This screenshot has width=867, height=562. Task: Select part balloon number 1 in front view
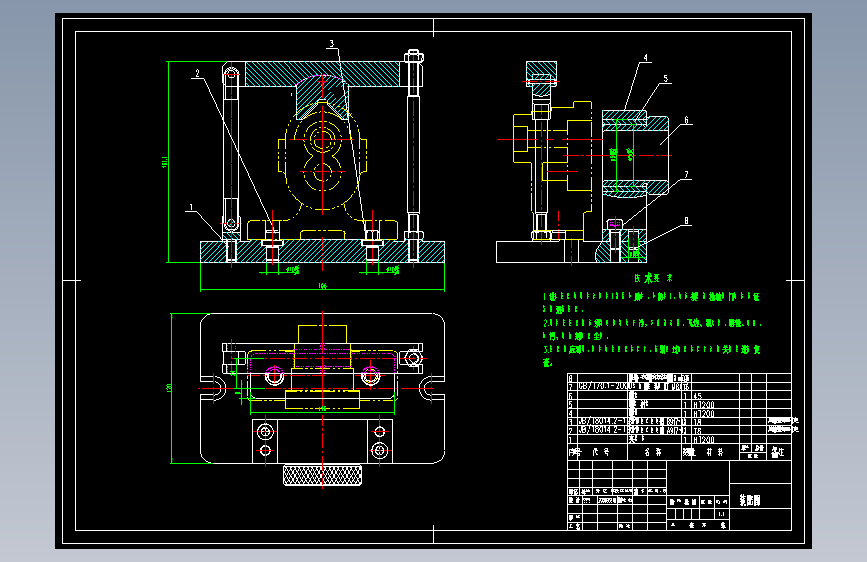[191, 207]
